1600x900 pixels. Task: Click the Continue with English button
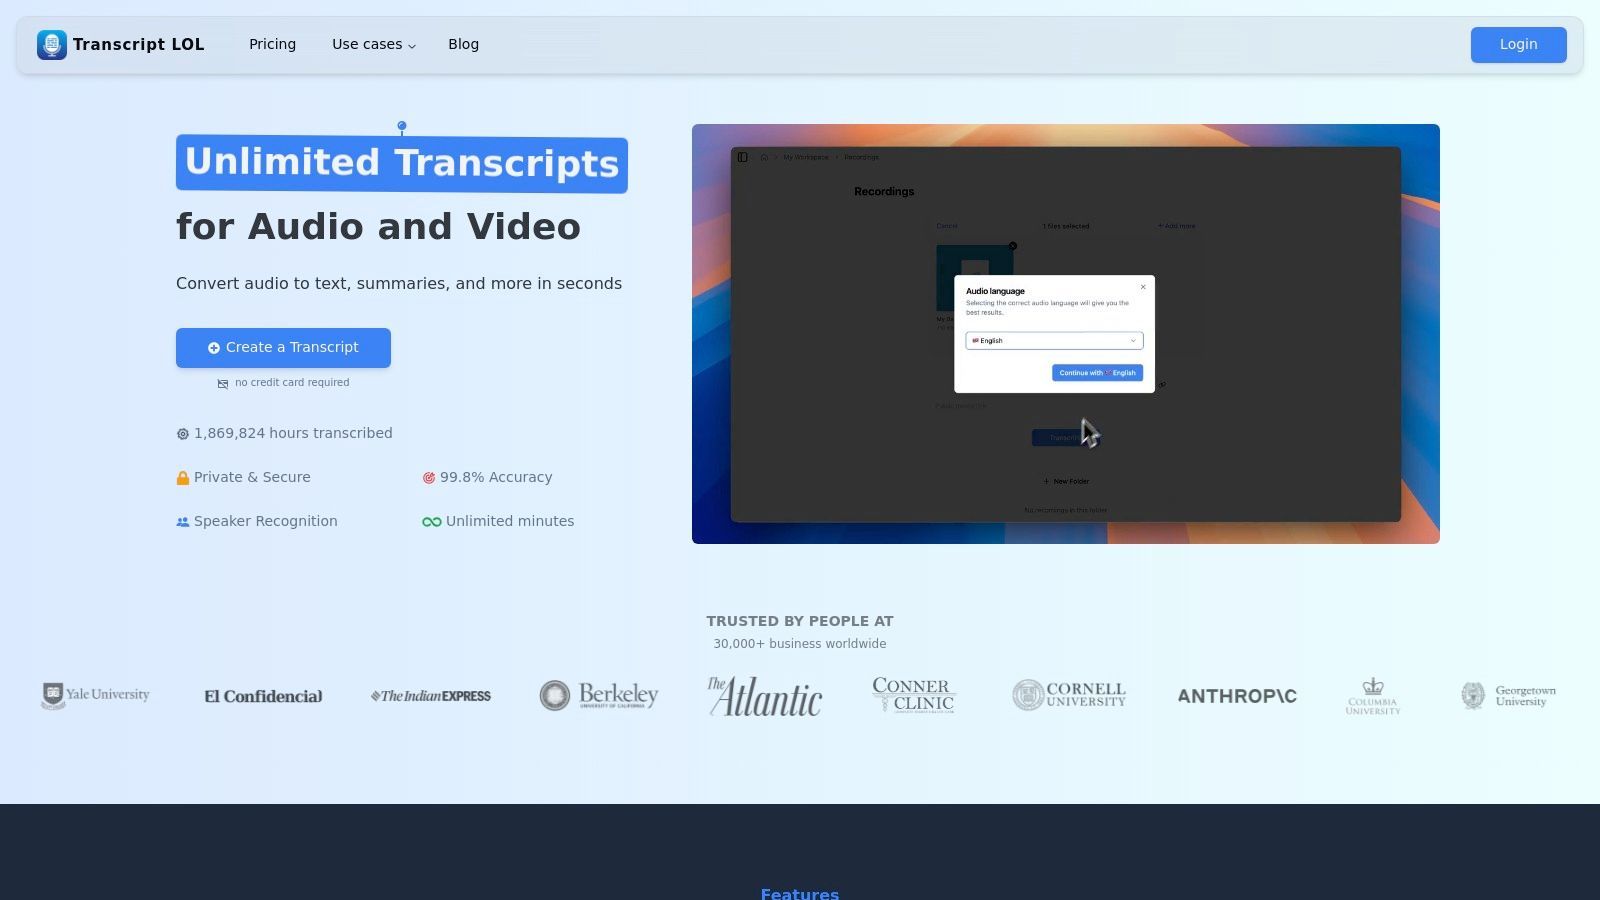1097,373
